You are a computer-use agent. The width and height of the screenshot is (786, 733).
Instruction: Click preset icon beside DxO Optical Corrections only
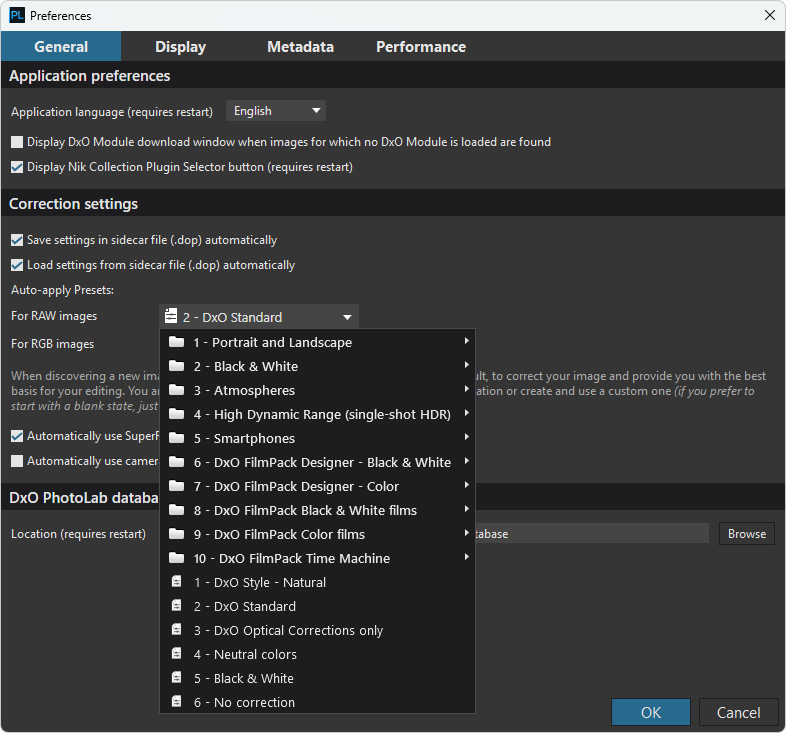(176, 630)
